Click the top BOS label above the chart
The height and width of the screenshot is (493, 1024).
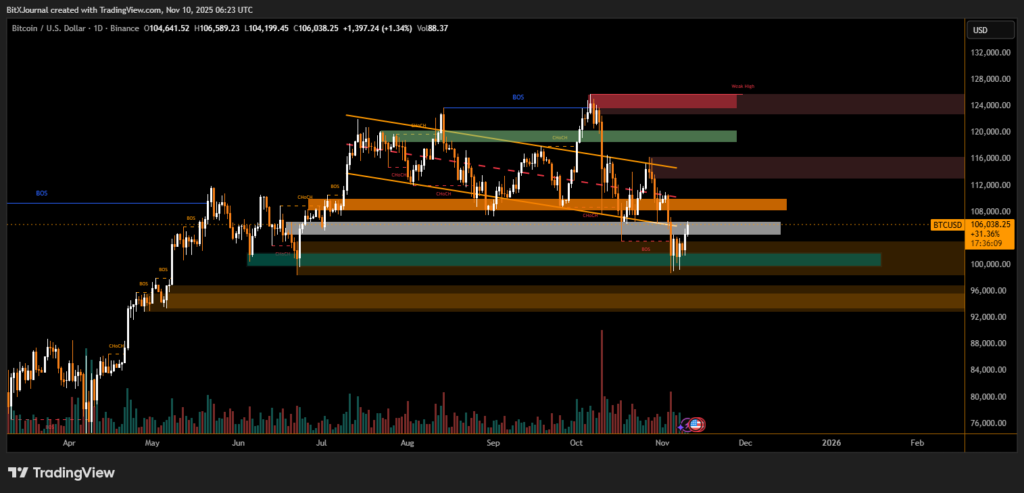[x=517, y=97]
